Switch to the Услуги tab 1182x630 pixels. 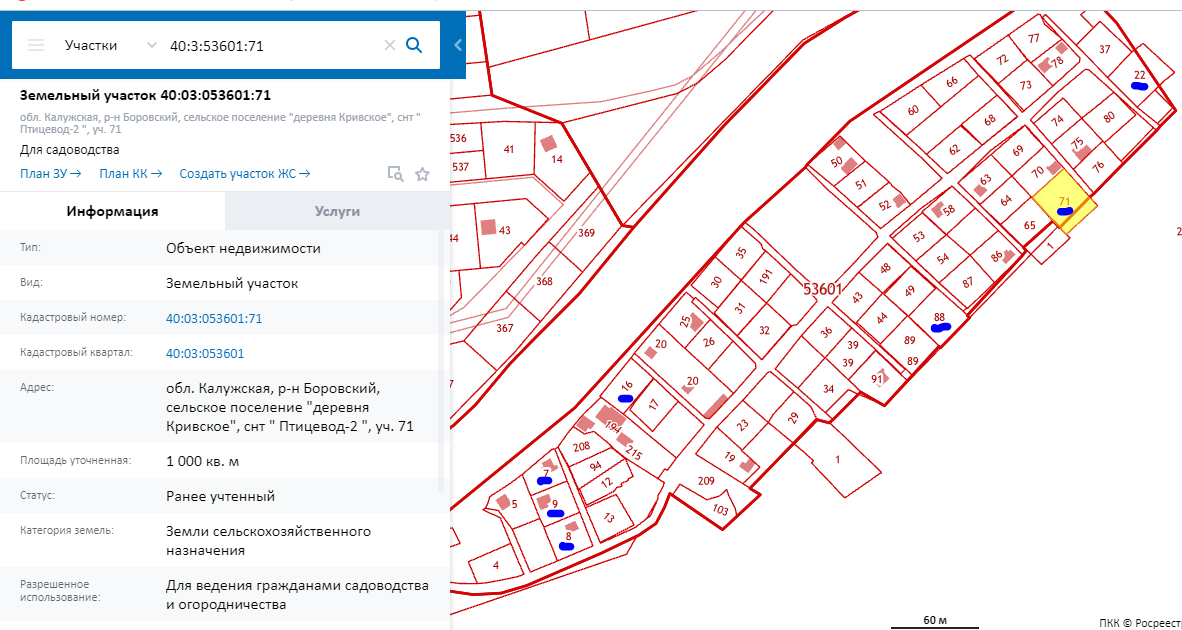[x=337, y=211]
